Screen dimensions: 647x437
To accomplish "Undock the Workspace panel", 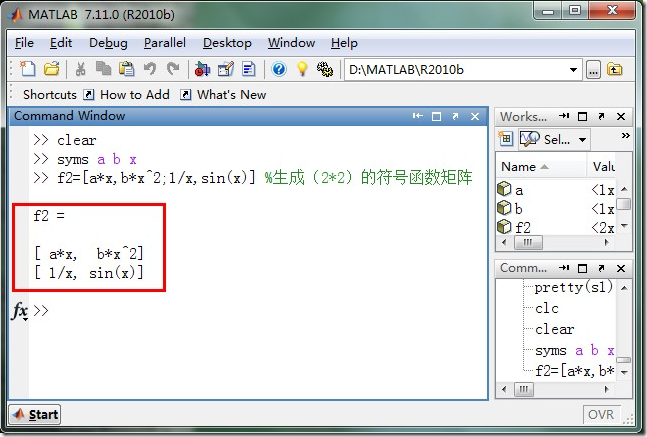I will pos(601,116).
